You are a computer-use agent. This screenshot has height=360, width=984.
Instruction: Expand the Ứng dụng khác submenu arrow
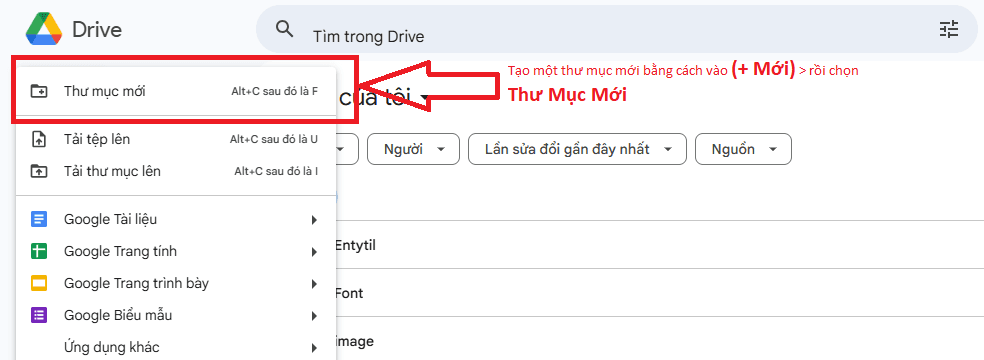[x=314, y=347]
